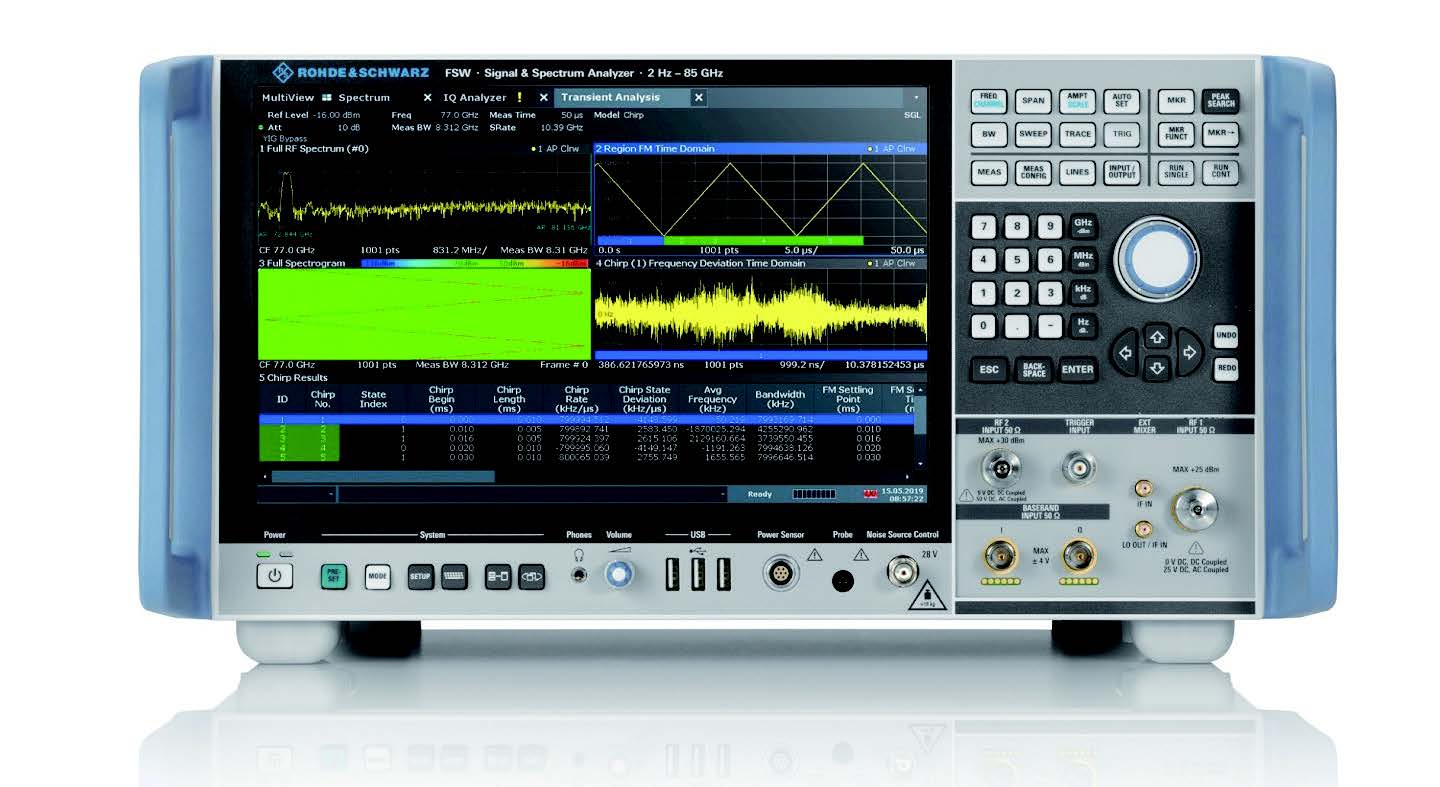Start a single sweep with RUN SINGLE
This screenshot has width=1440, height=787.
tap(1176, 172)
